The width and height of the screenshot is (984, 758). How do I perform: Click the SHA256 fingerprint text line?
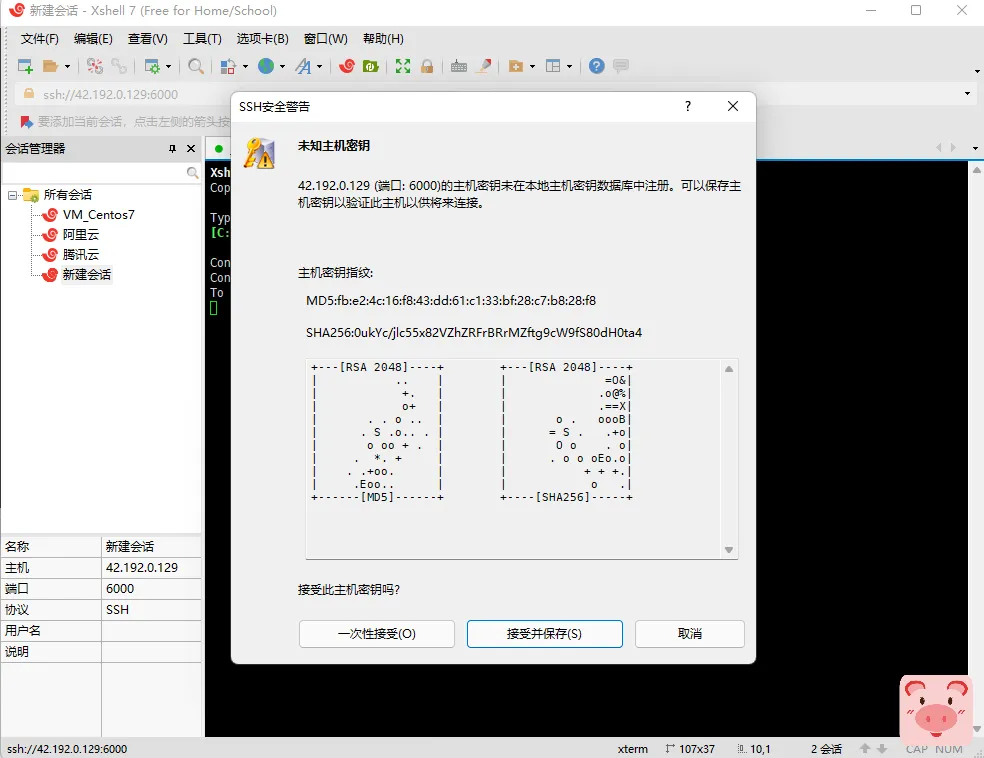[474, 333]
